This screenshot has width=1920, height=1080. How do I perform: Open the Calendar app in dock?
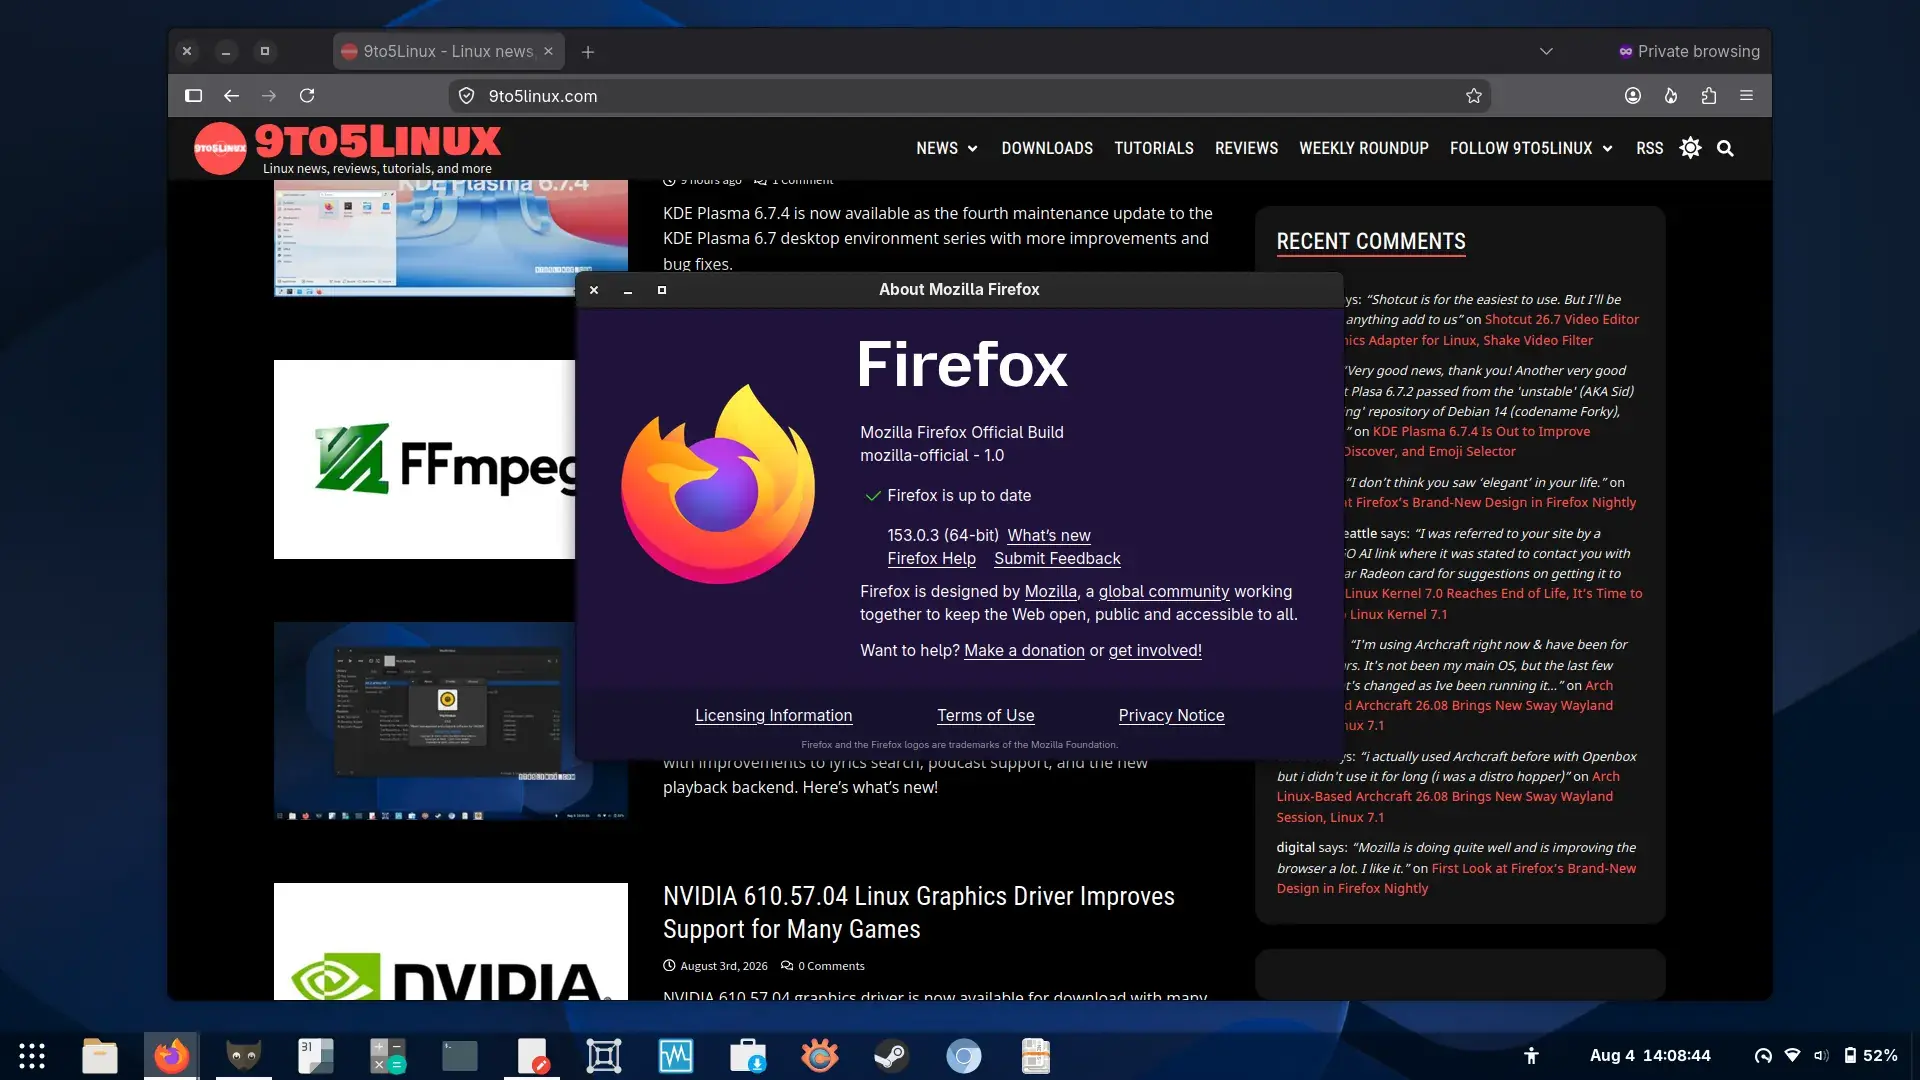[316, 1056]
